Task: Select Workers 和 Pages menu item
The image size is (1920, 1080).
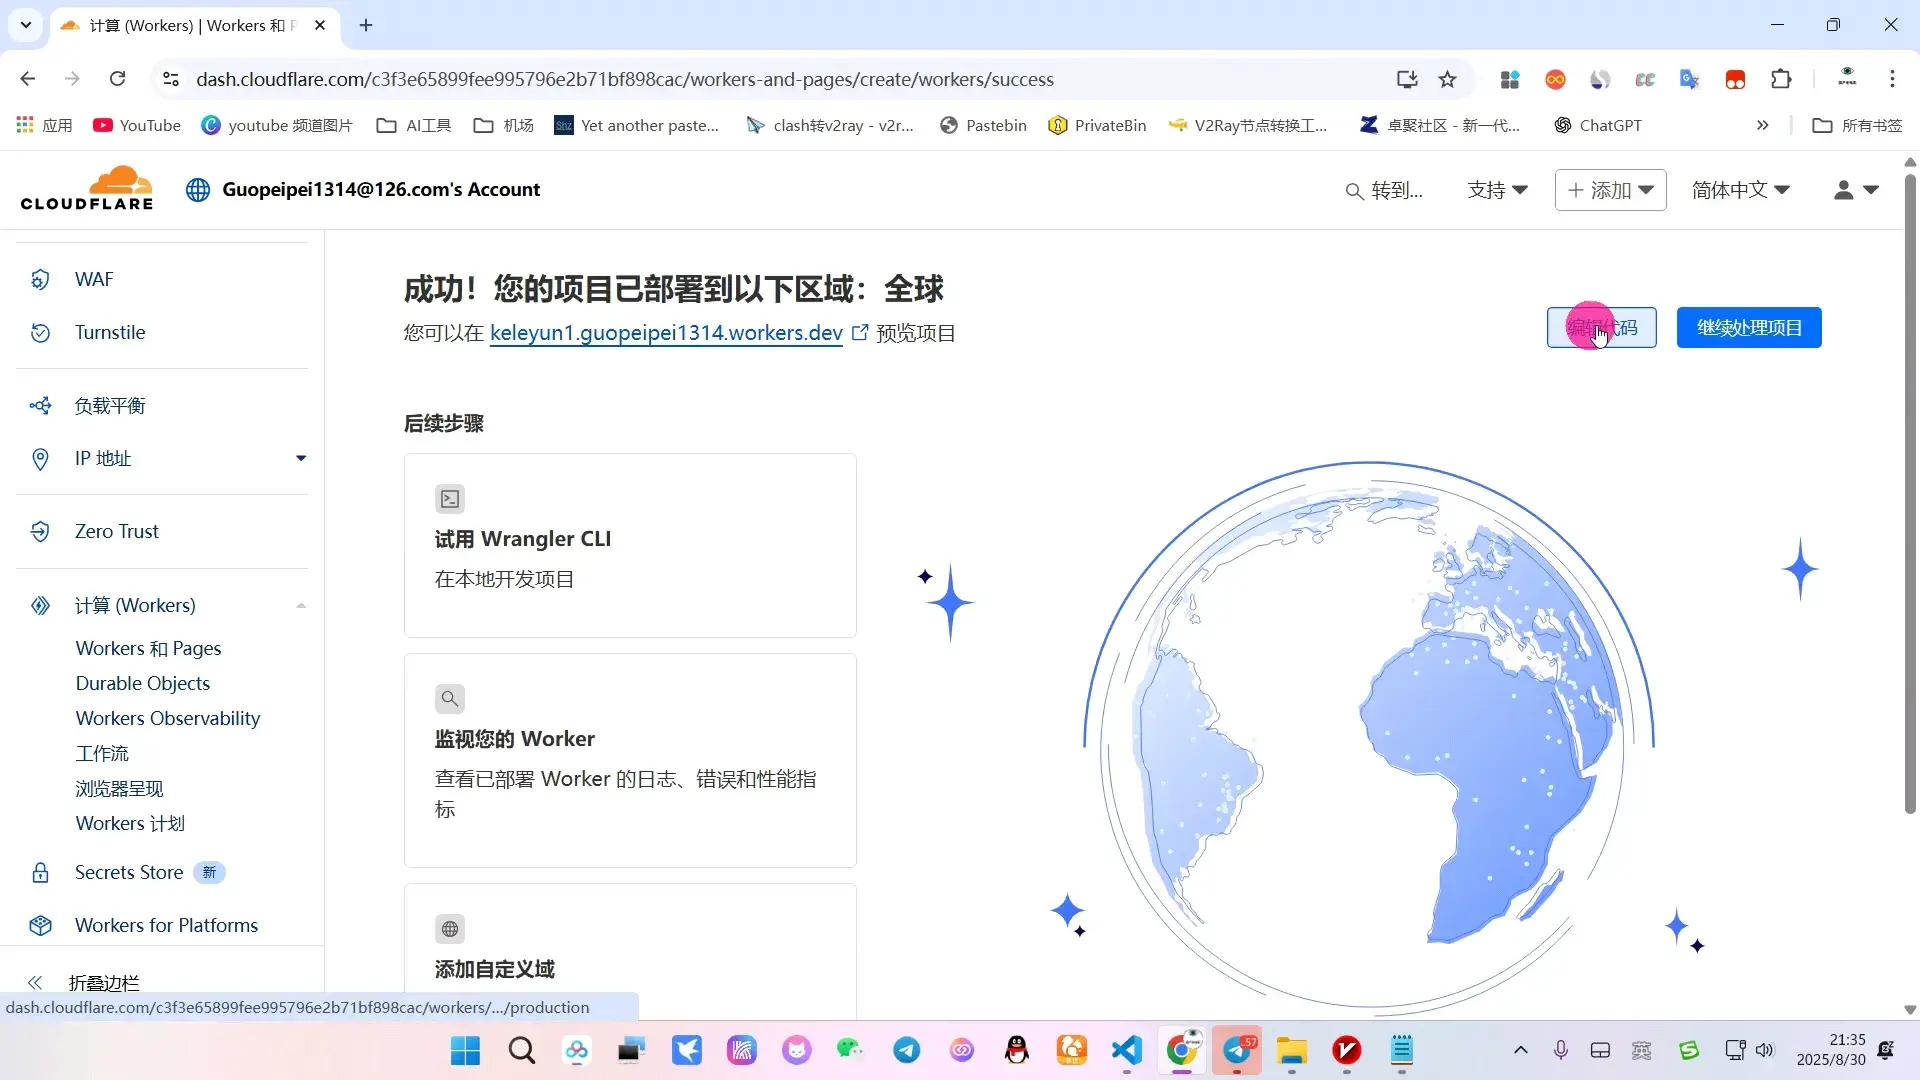Action: click(148, 648)
